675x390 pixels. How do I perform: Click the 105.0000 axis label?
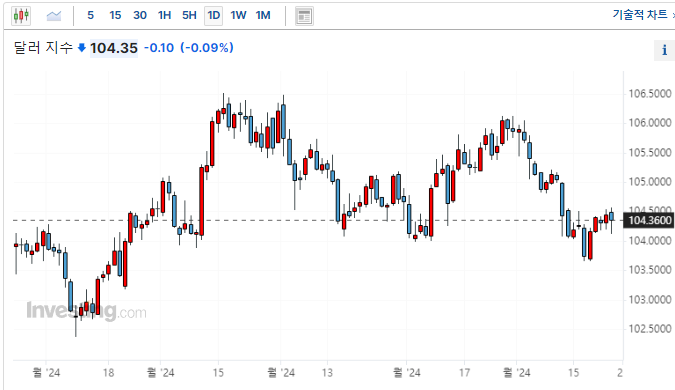pos(650,182)
